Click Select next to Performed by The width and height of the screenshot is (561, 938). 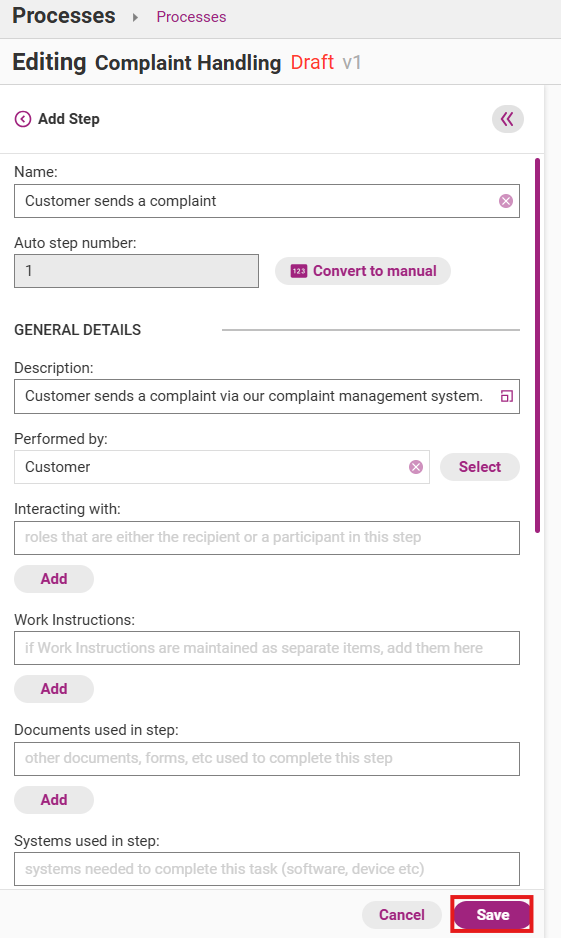[x=480, y=467]
